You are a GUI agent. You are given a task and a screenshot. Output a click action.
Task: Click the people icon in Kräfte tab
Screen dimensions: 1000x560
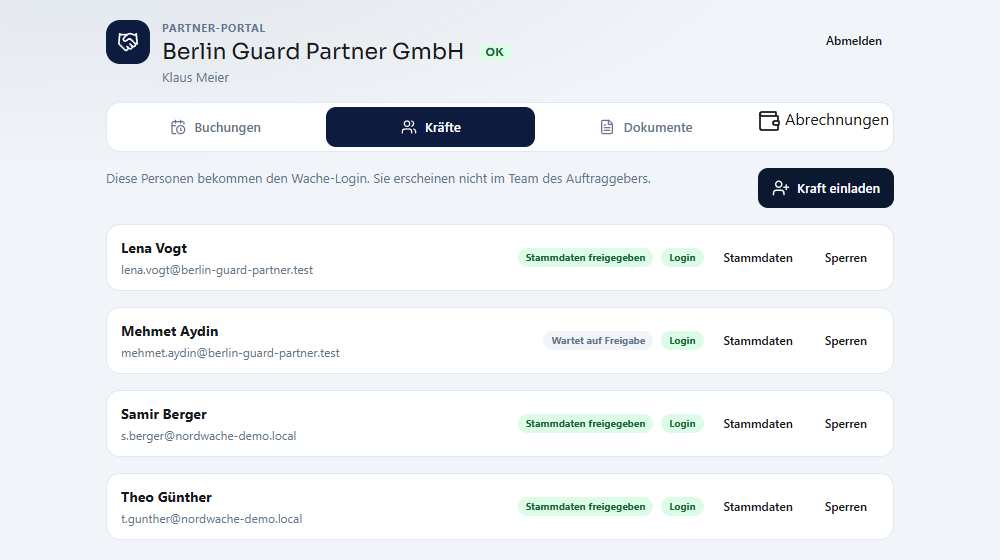pyautogui.click(x=409, y=128)
